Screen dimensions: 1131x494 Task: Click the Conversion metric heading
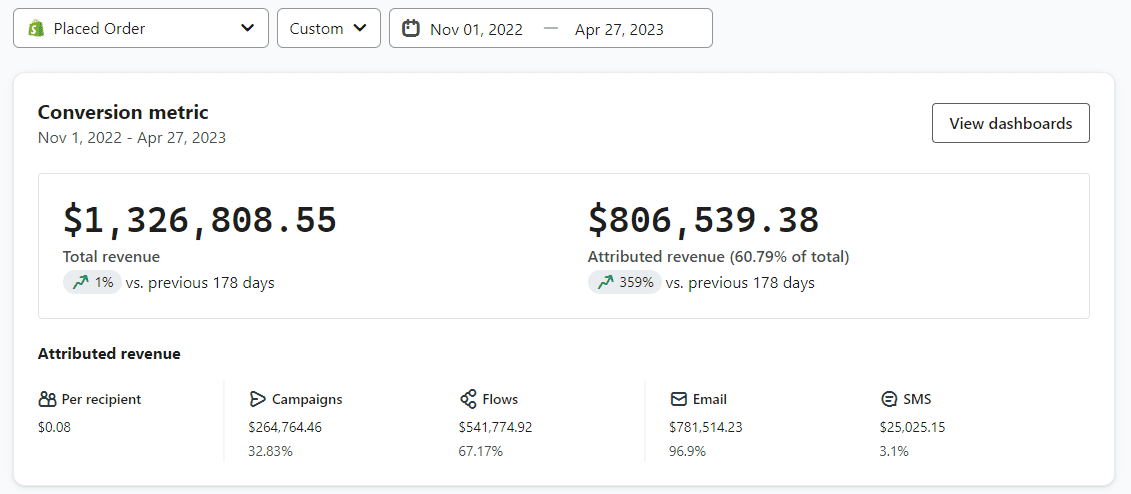pos(123,113)
